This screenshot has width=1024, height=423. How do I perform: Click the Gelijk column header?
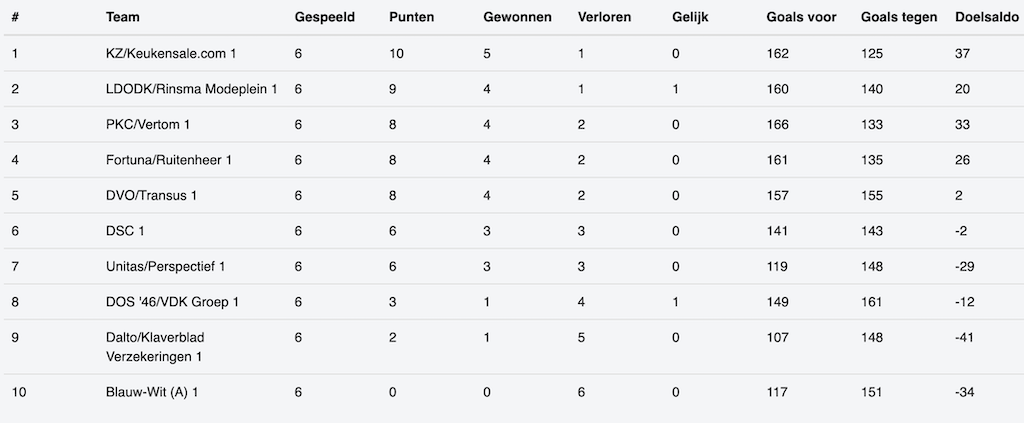(691, 17)
